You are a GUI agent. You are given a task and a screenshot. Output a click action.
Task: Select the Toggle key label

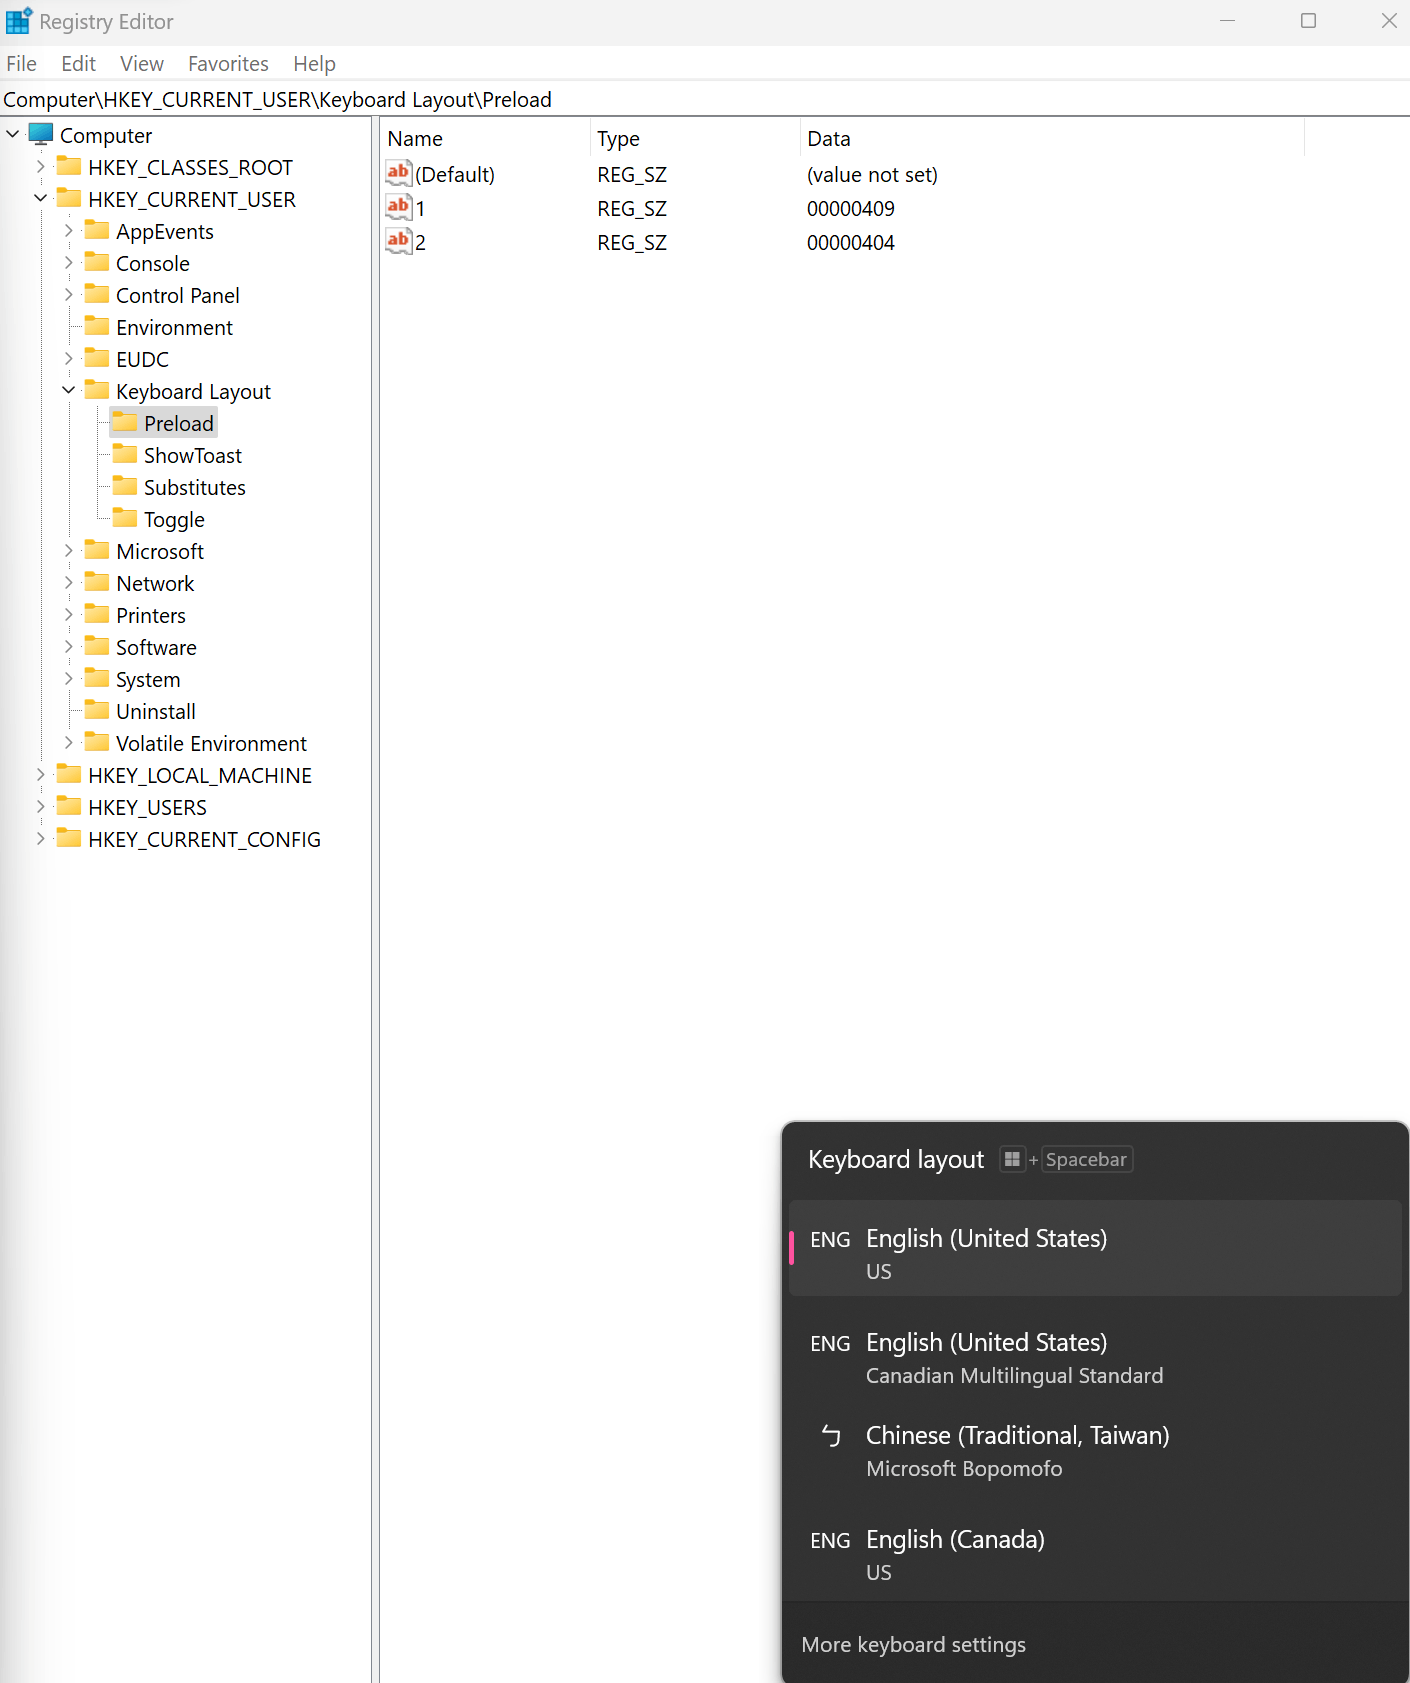(x=174, y=520)
